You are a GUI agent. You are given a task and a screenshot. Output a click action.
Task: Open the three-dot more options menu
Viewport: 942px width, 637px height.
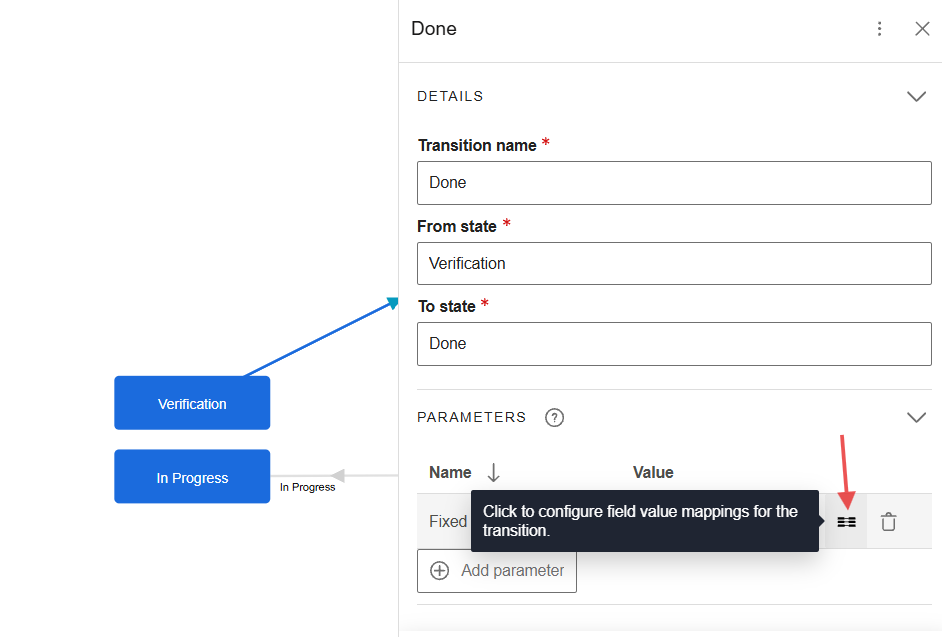coord(879,29)
